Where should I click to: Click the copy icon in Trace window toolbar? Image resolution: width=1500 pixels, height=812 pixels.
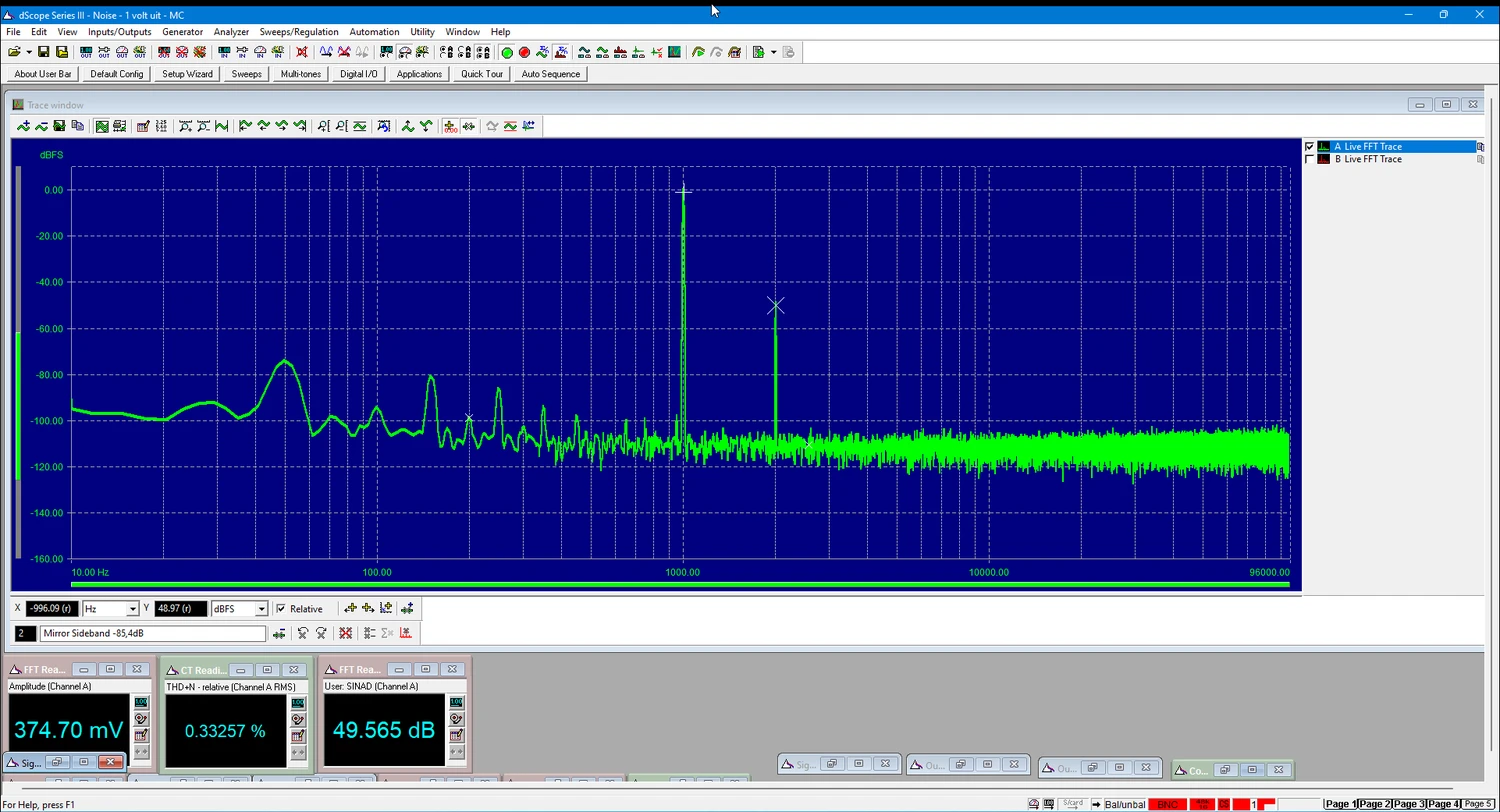pyautogui.click(x=77, y=126)
